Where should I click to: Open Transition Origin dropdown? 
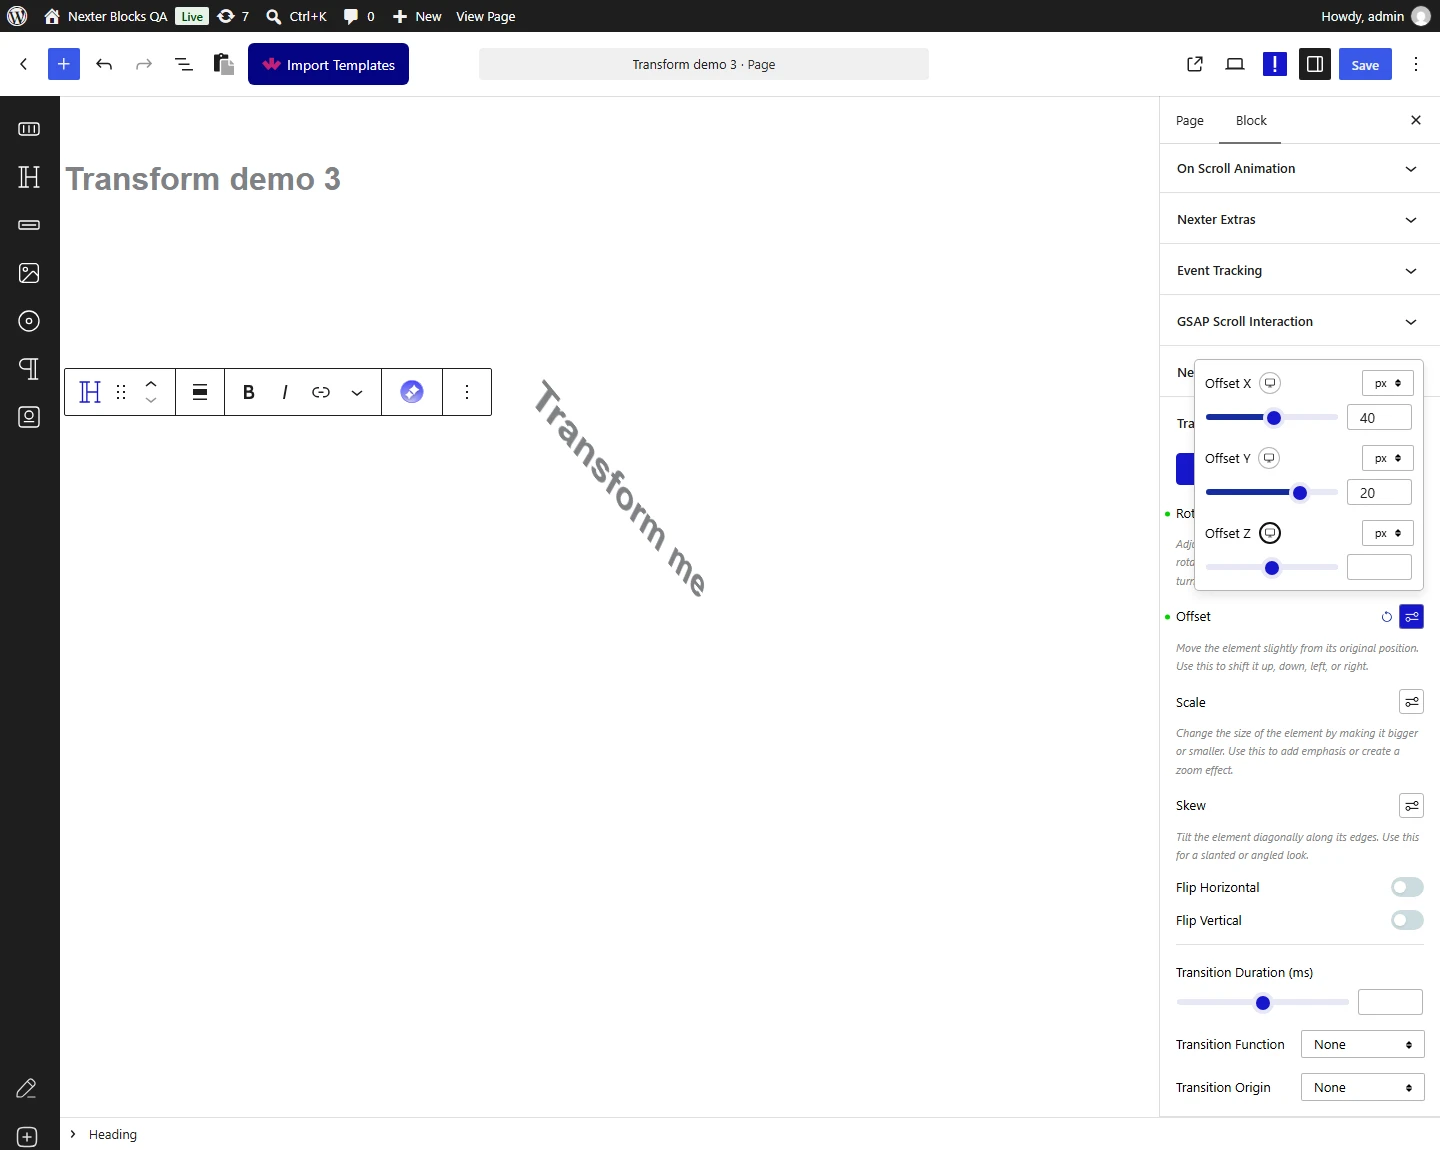pos(1362,1088)
